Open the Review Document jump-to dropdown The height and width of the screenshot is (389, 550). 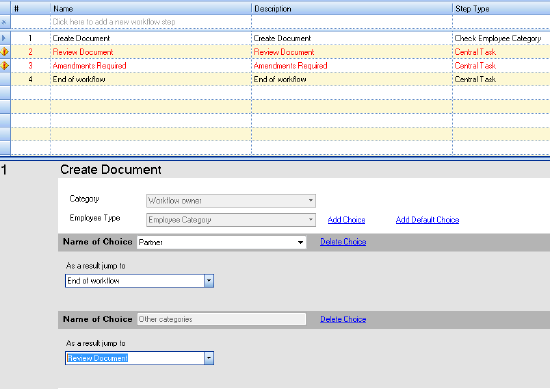(x=209, y=358)
